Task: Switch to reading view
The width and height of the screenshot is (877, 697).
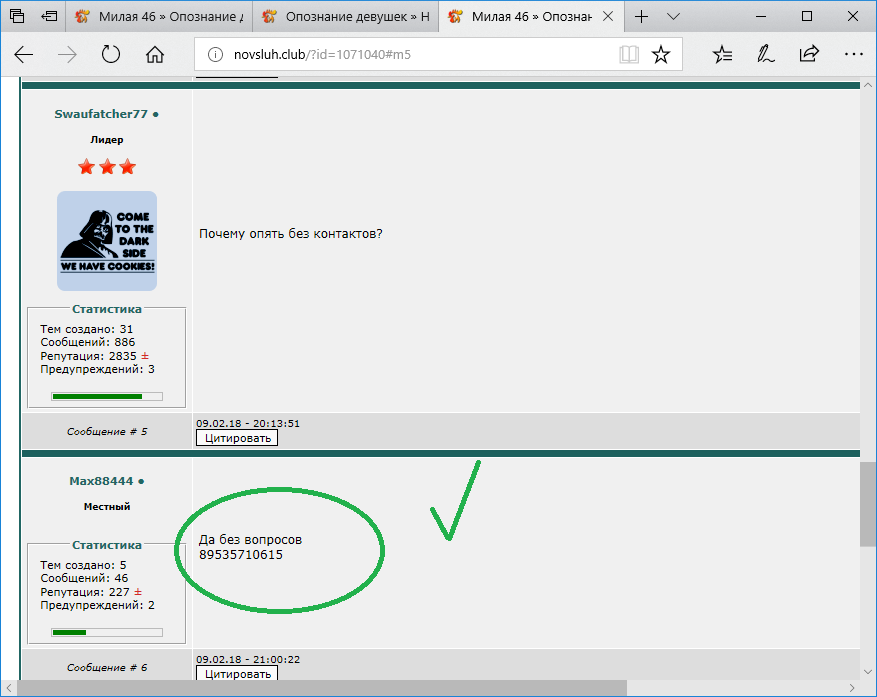Action: pos(628,55)
